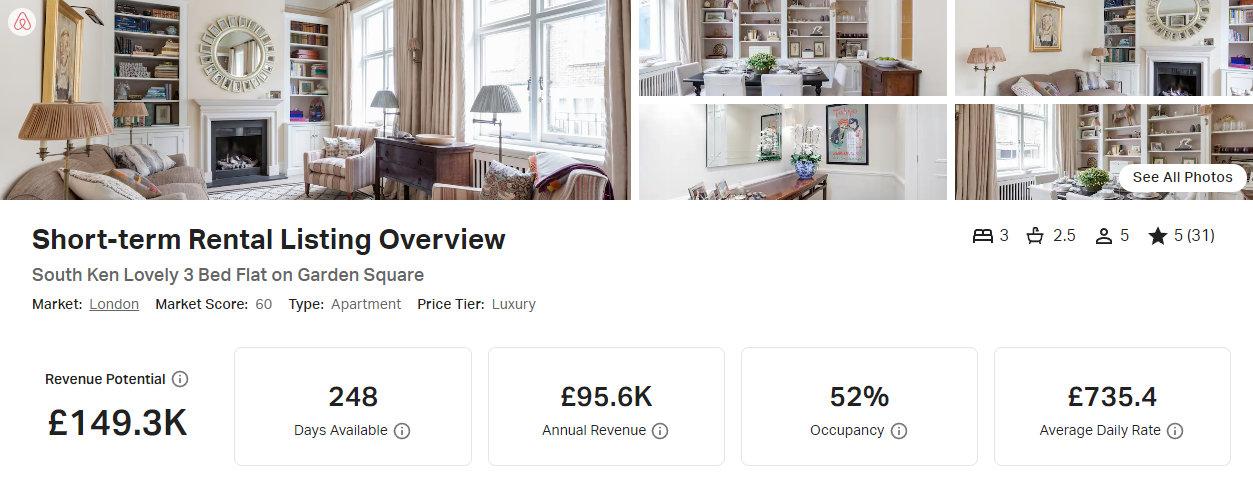1253x493 pixels.
Task: Click the Days Available info icon
Action: [x=402, y=431]
